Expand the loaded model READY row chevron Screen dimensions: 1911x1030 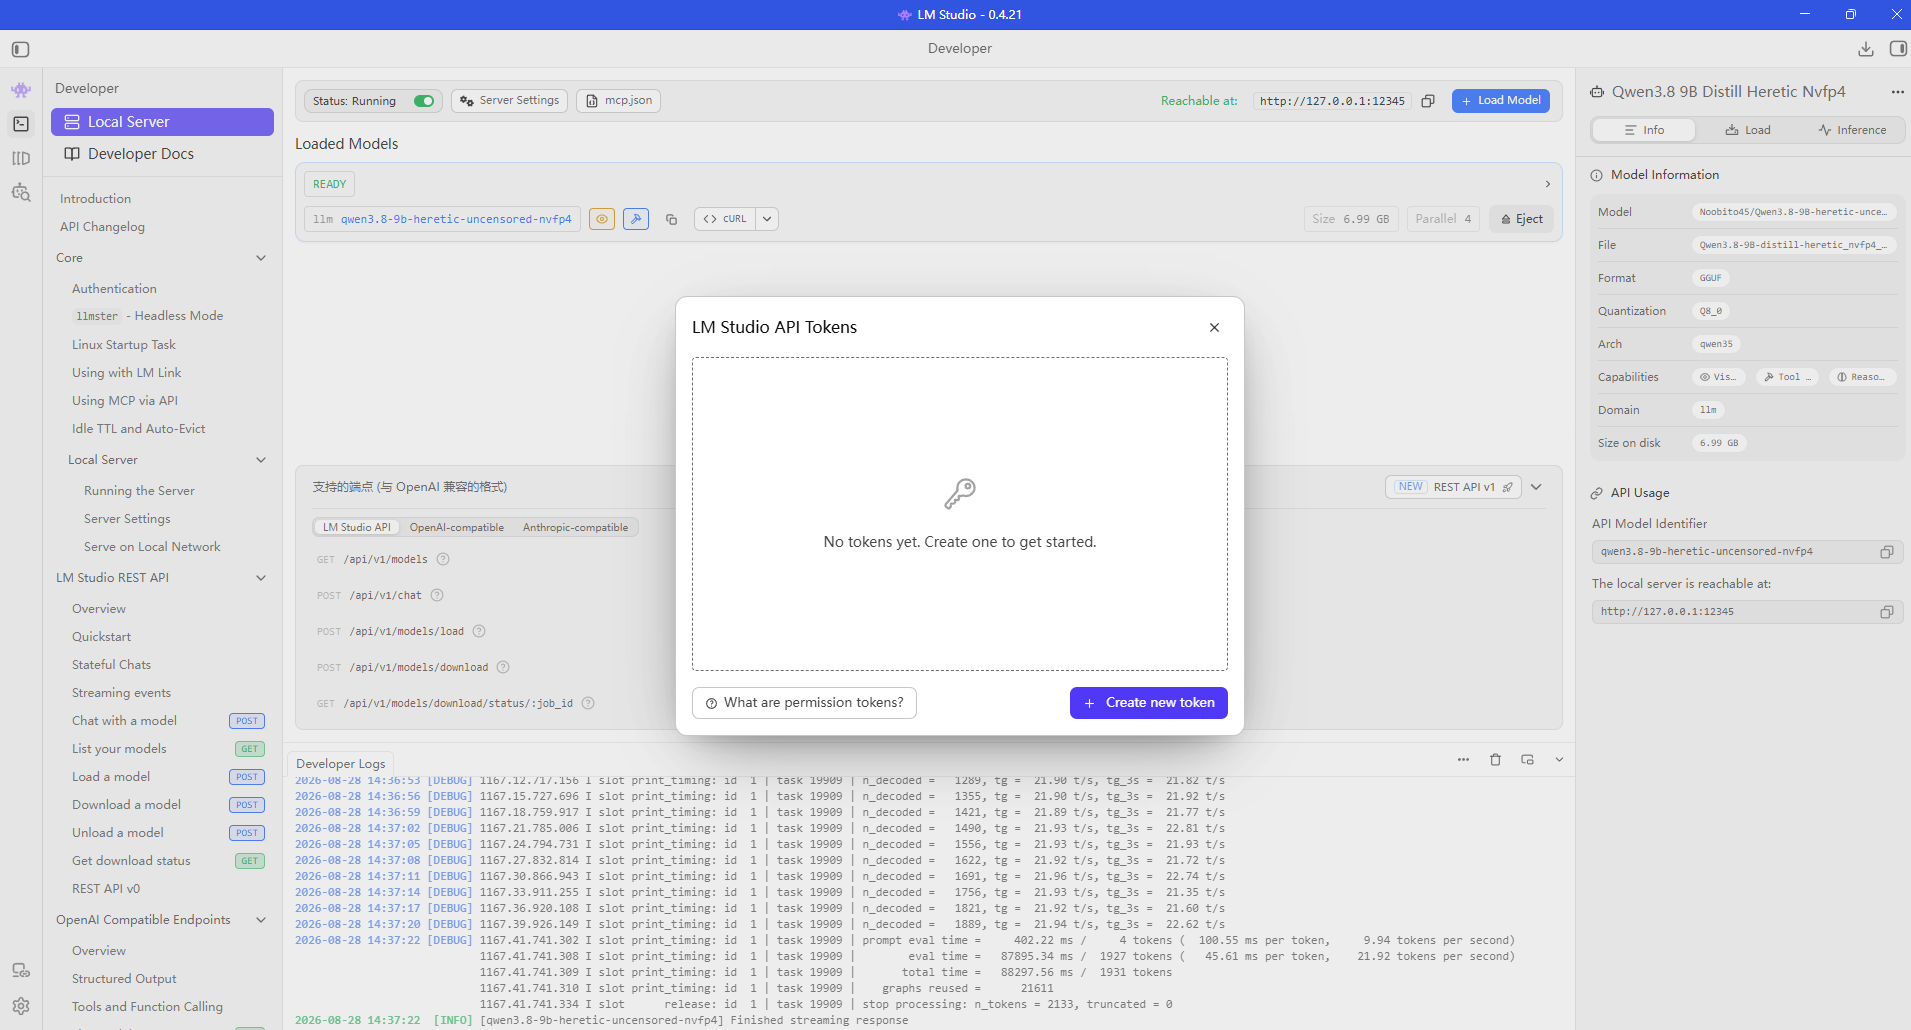coord(1547,184)
